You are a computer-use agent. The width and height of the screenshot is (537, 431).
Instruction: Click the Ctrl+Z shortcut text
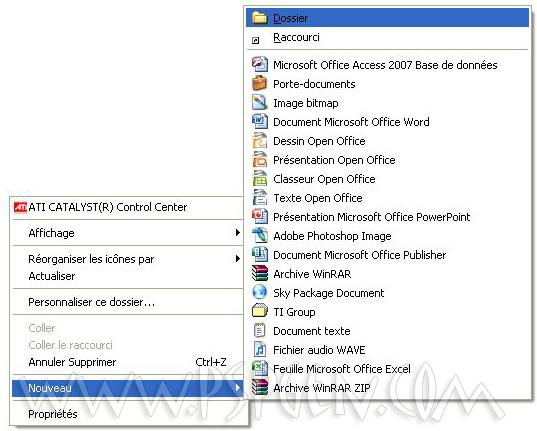tap(211, 362)
